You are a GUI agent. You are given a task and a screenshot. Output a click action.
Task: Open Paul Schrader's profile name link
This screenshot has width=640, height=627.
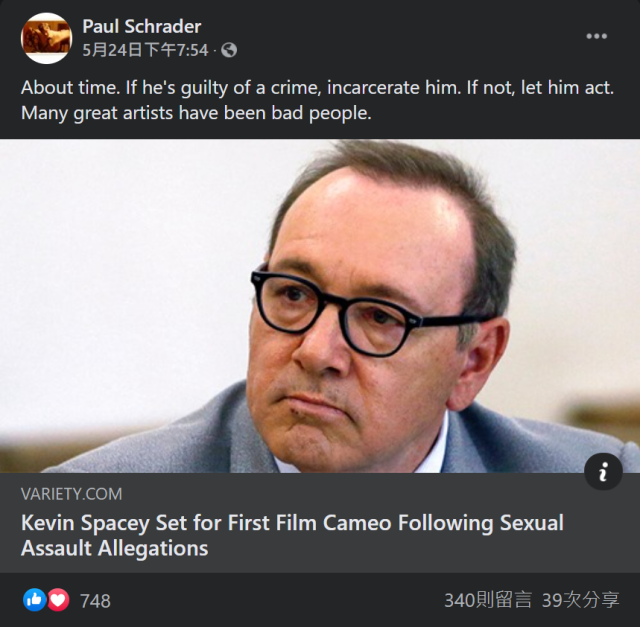(x=141, y=26)
